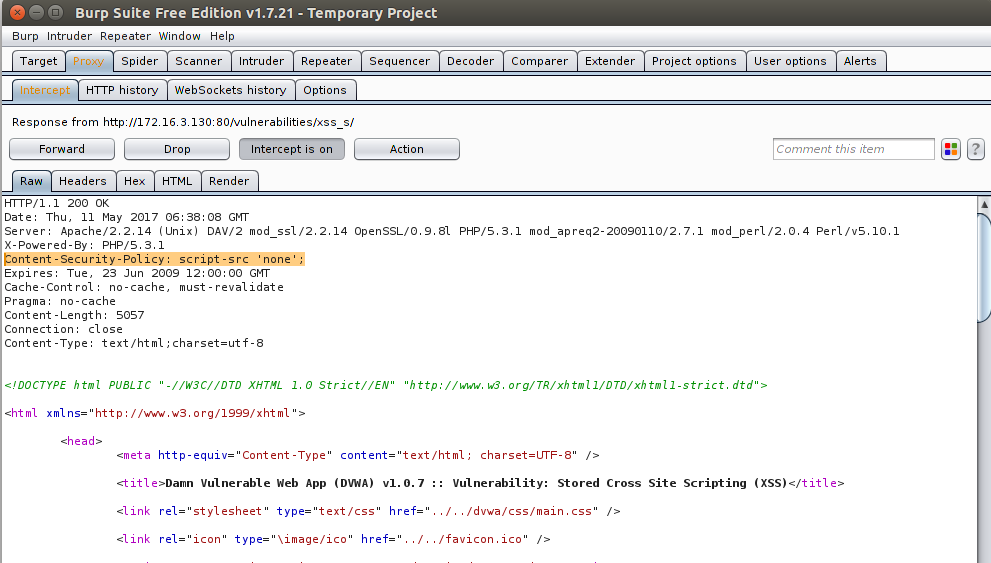
Task: Select the Decoder tab
Action: [470, 61]
